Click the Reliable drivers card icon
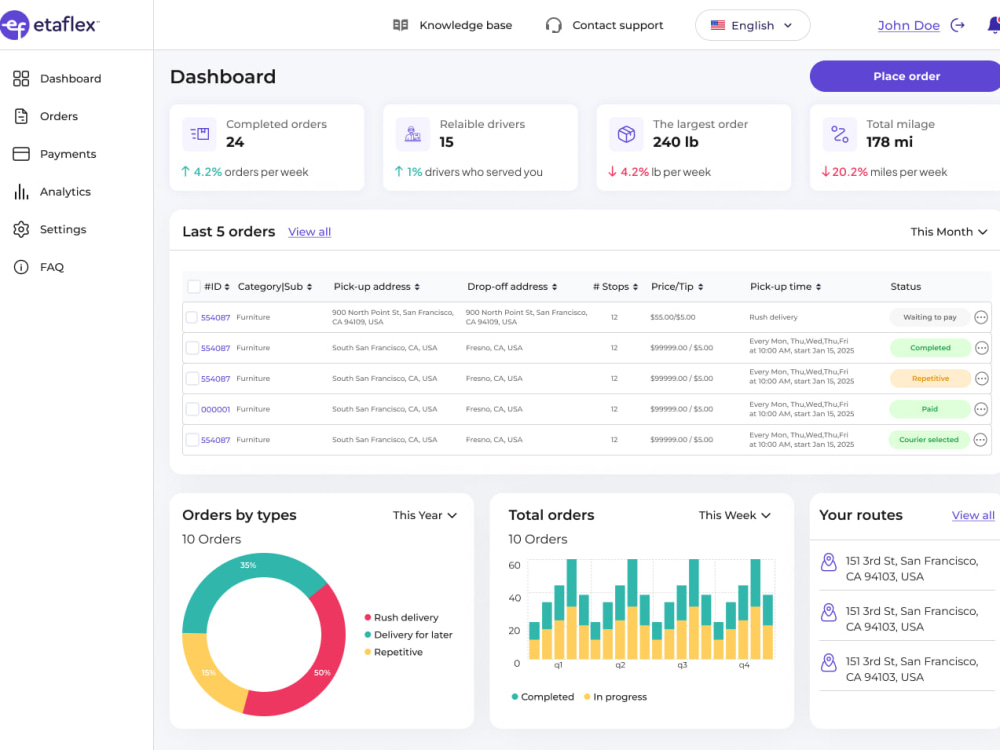Screen dimensions: 1000x750 tap(413, 133)
